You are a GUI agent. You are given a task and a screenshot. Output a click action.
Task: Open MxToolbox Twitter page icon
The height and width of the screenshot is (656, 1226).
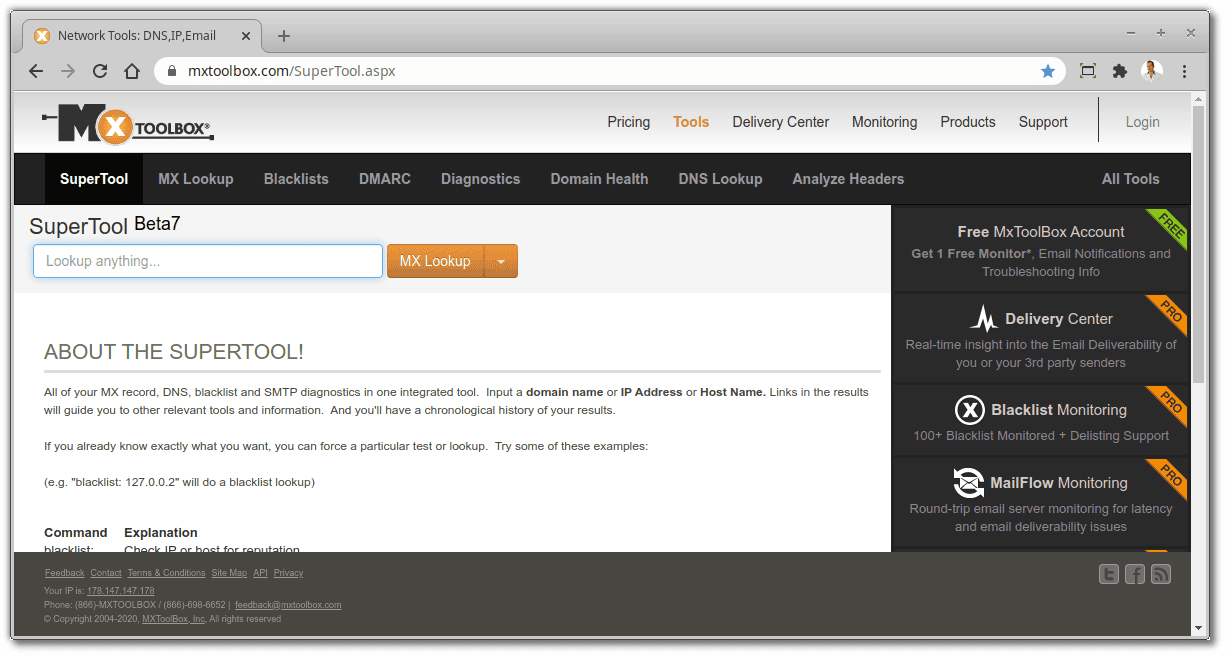(x=1108, y=574)
